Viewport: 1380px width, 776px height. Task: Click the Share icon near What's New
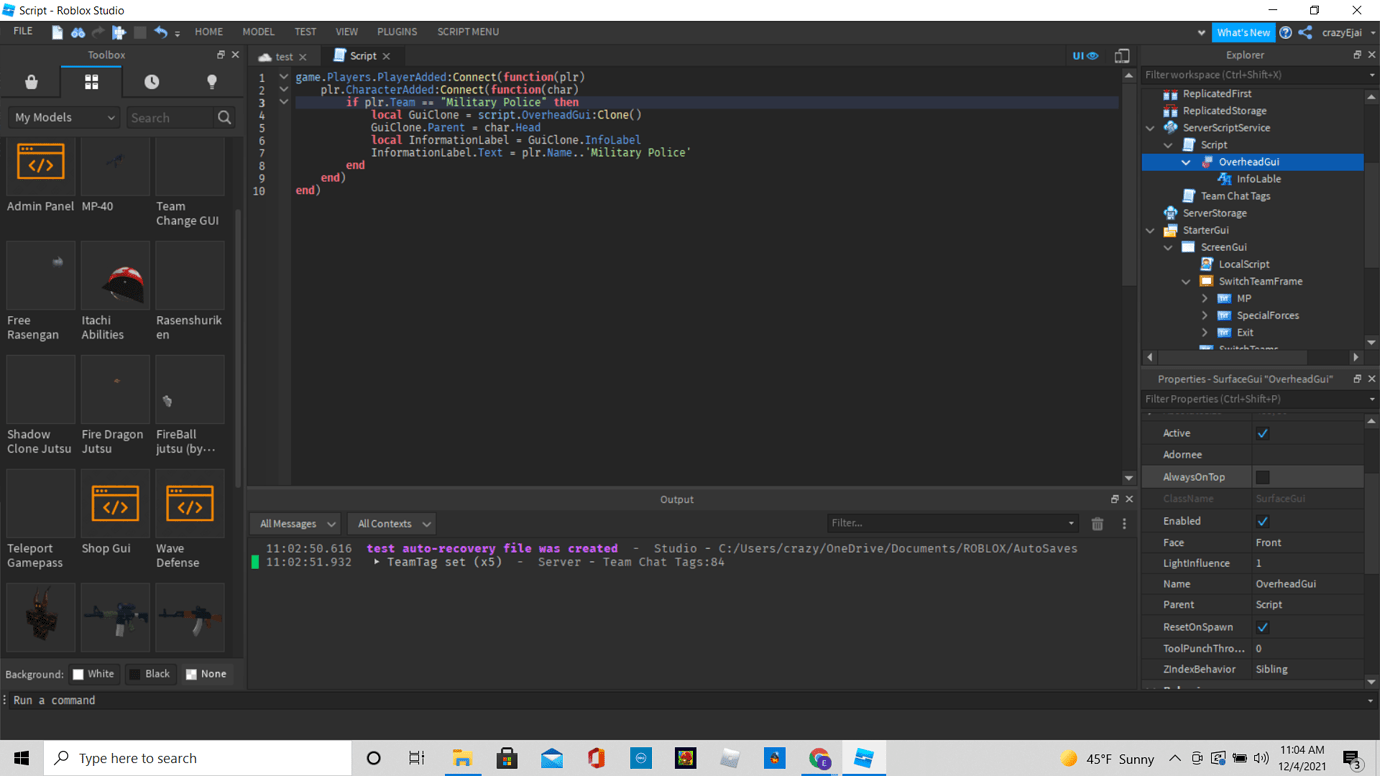pyautogui.click(x=1305, y=32)
